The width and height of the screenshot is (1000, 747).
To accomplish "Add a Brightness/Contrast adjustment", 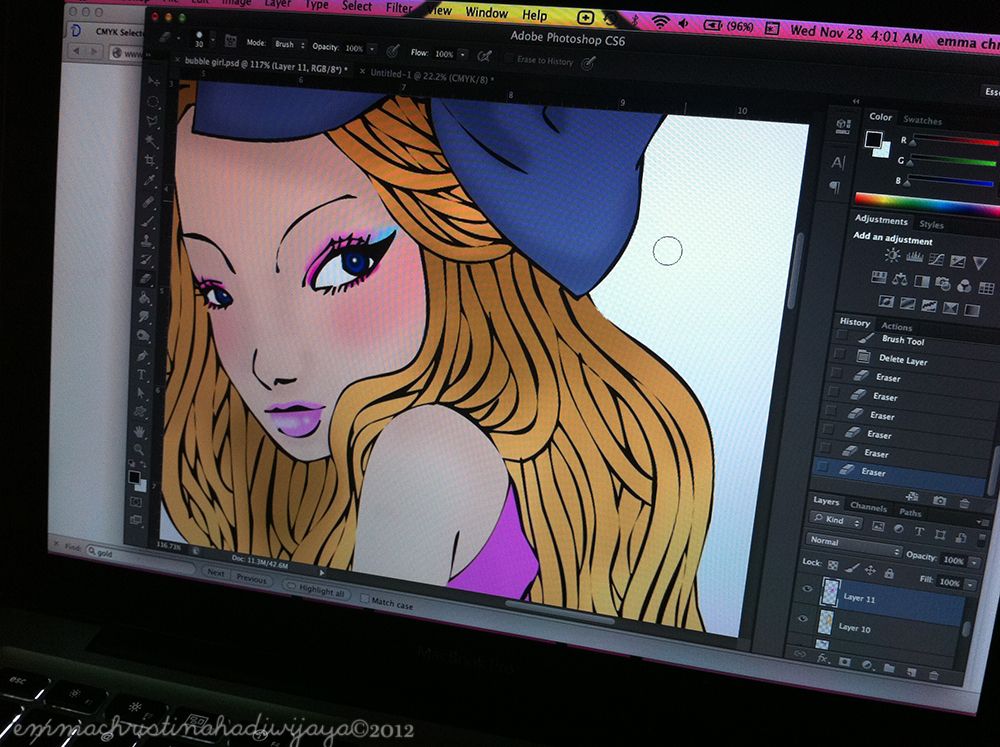I will [892, 256].
